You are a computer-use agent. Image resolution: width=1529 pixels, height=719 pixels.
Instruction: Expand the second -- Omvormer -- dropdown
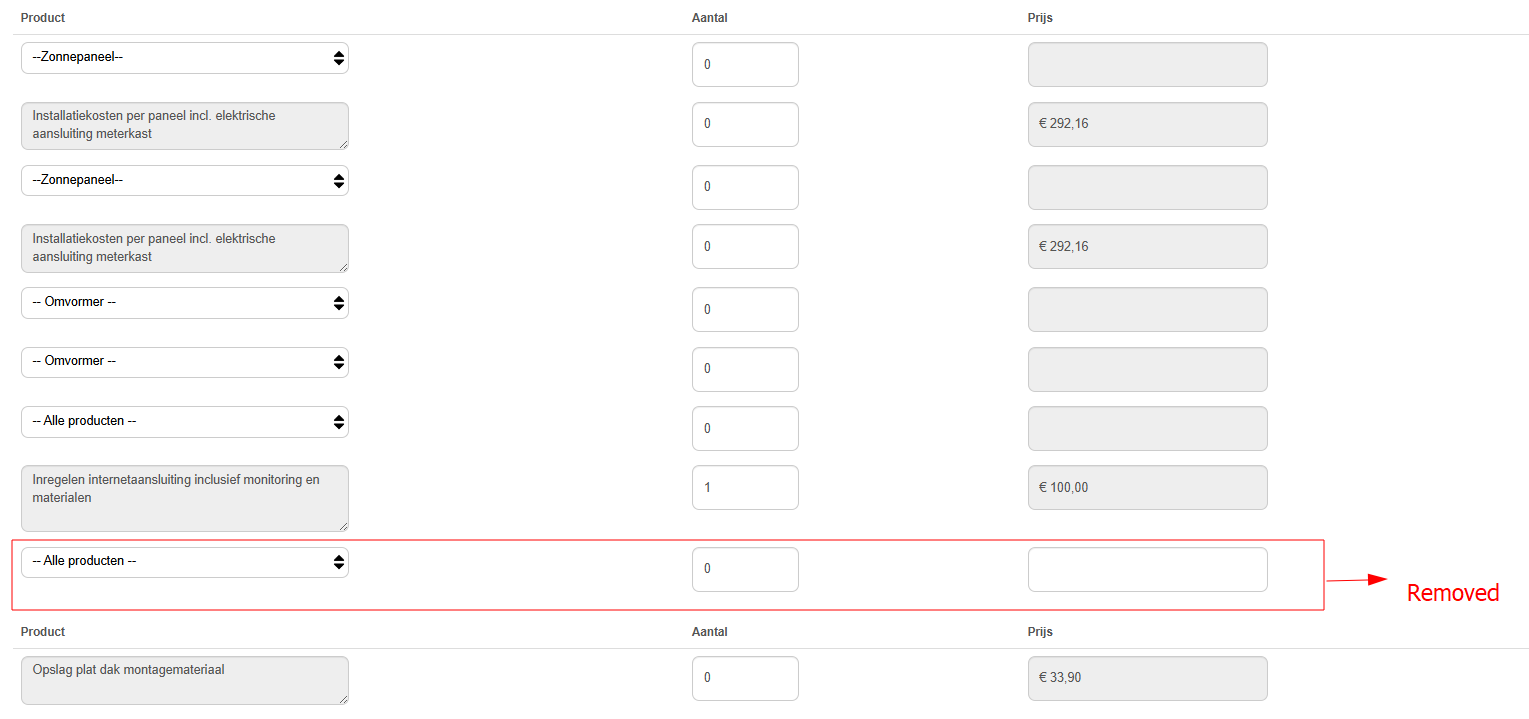point(184,362)
